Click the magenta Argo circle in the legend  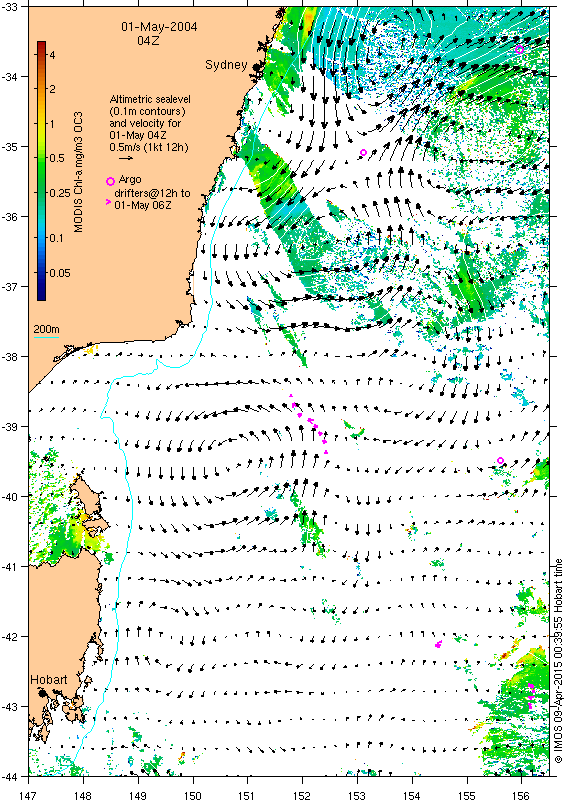110,182
